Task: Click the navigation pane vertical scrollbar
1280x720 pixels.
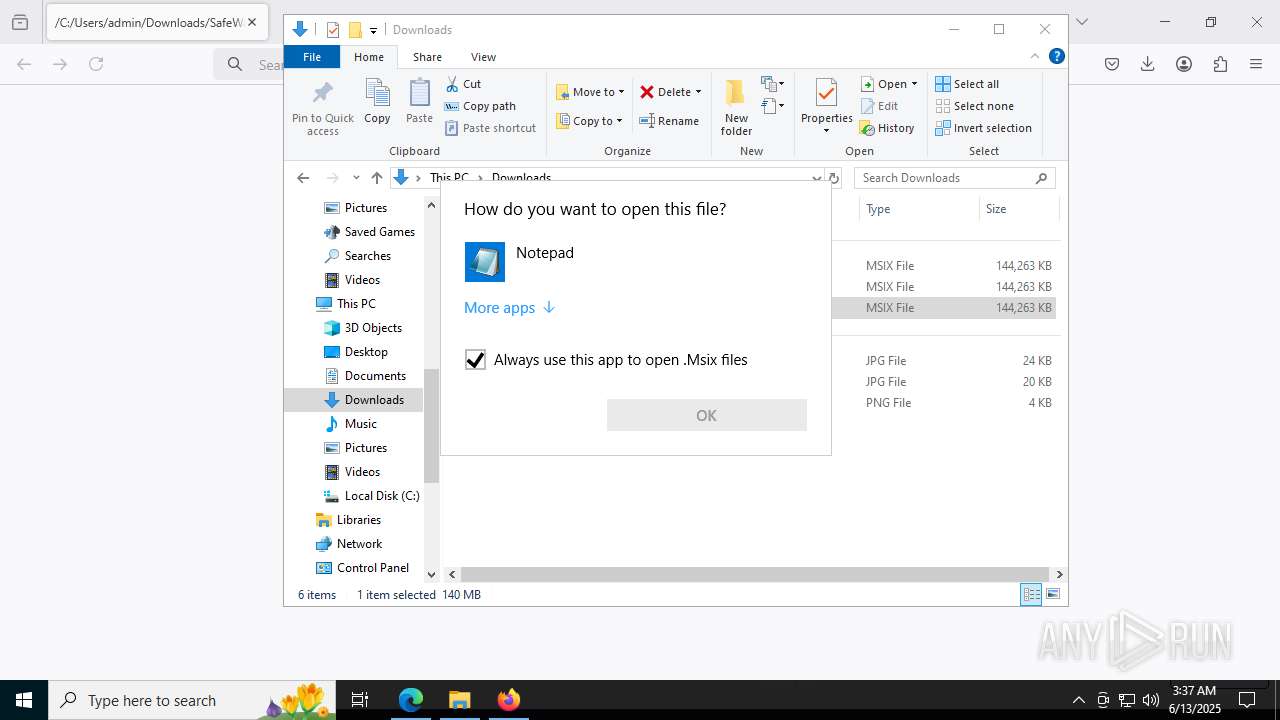Action: tap(431, 426)
